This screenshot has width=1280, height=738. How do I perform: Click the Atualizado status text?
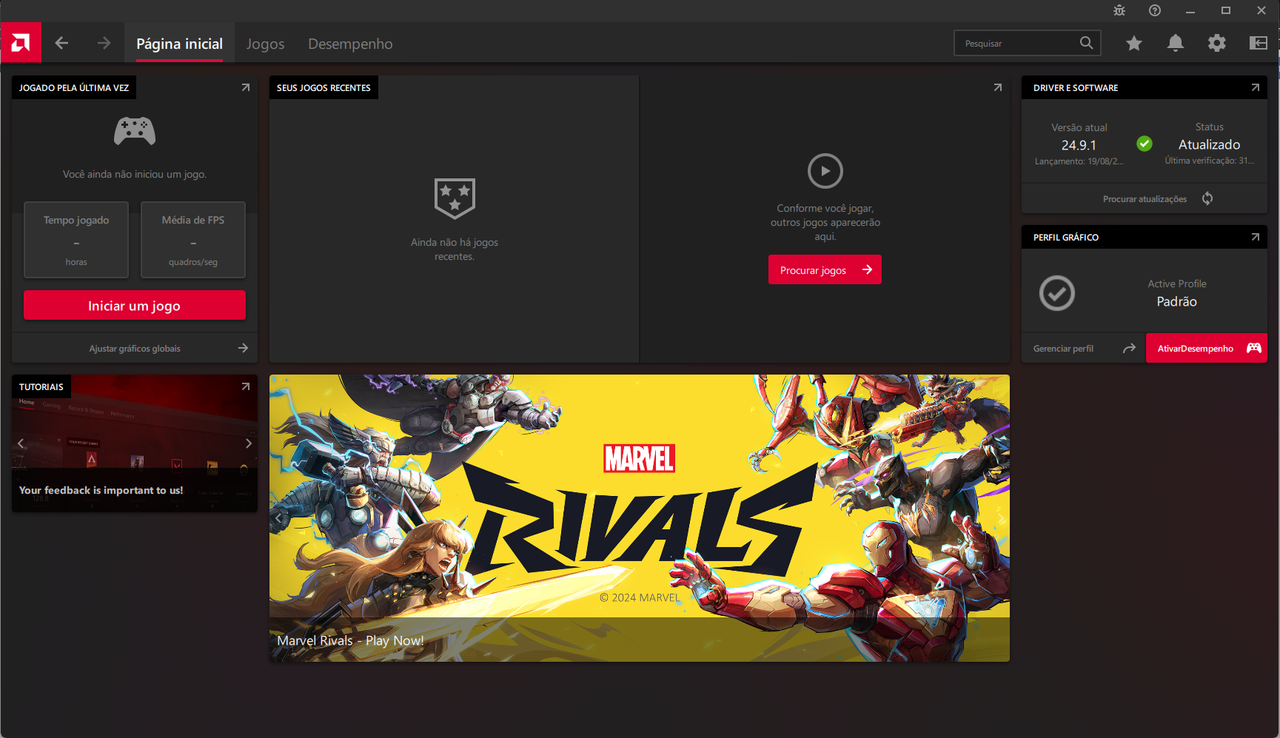point(1209,145)
